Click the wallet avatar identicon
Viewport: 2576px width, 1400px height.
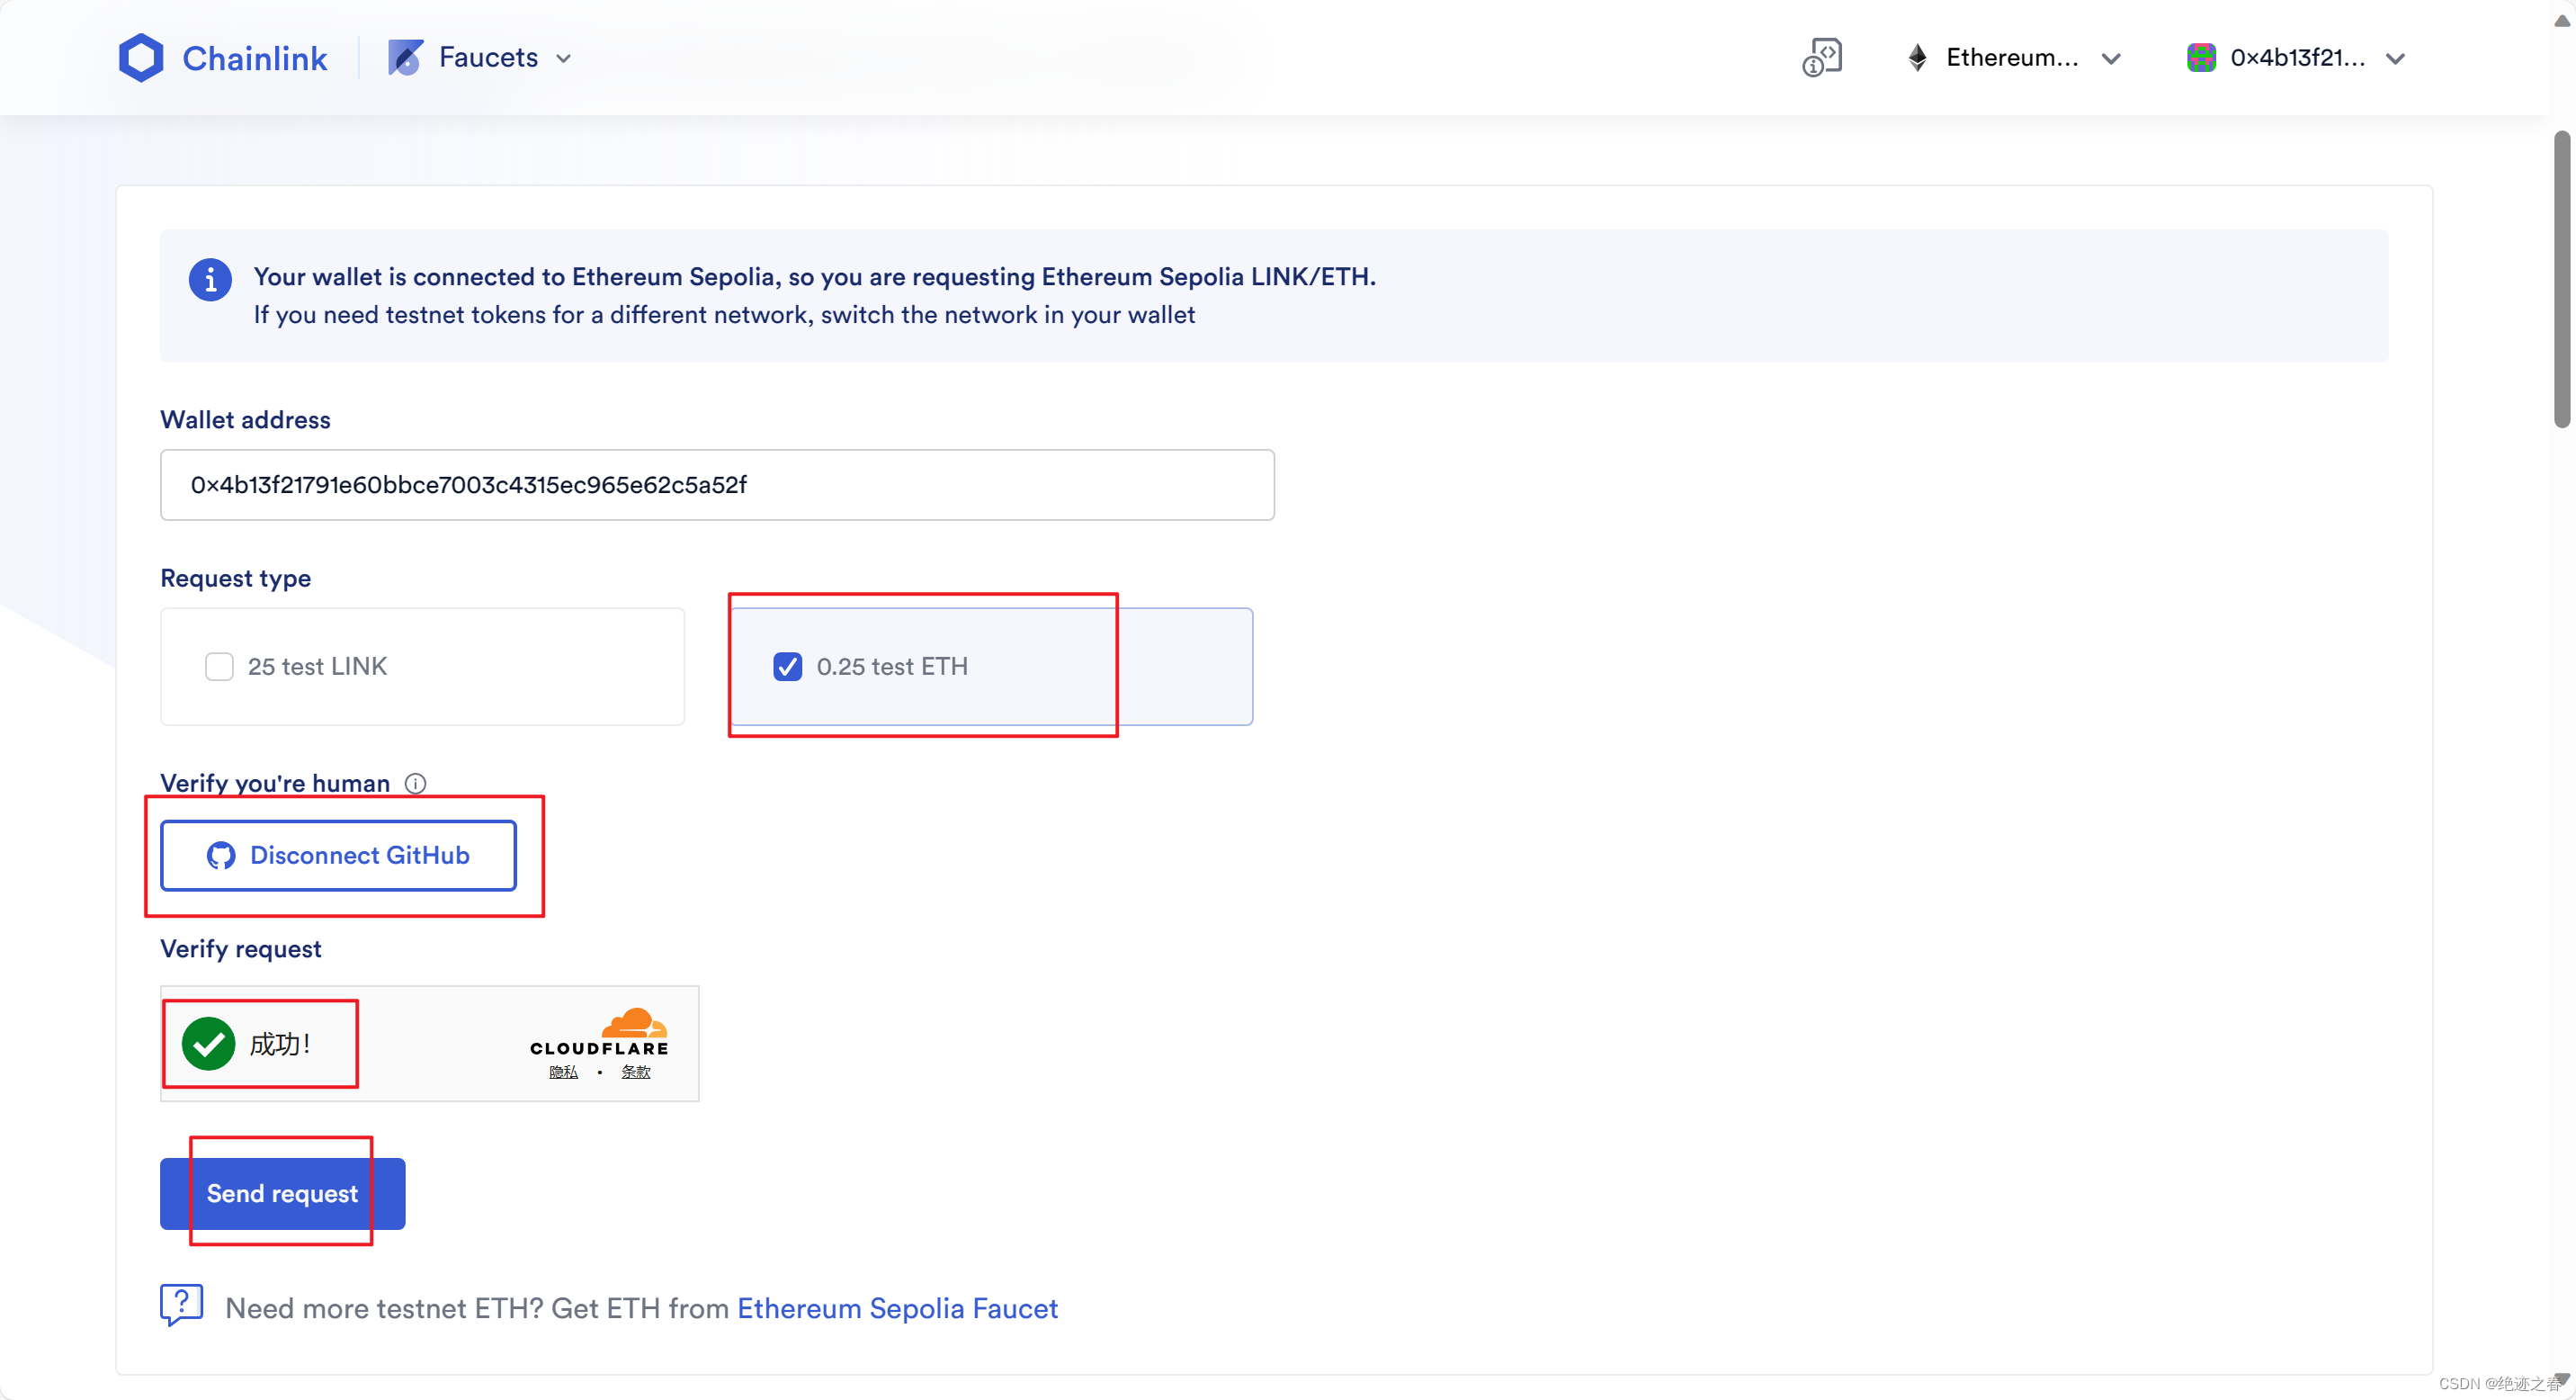(2200, 58)
